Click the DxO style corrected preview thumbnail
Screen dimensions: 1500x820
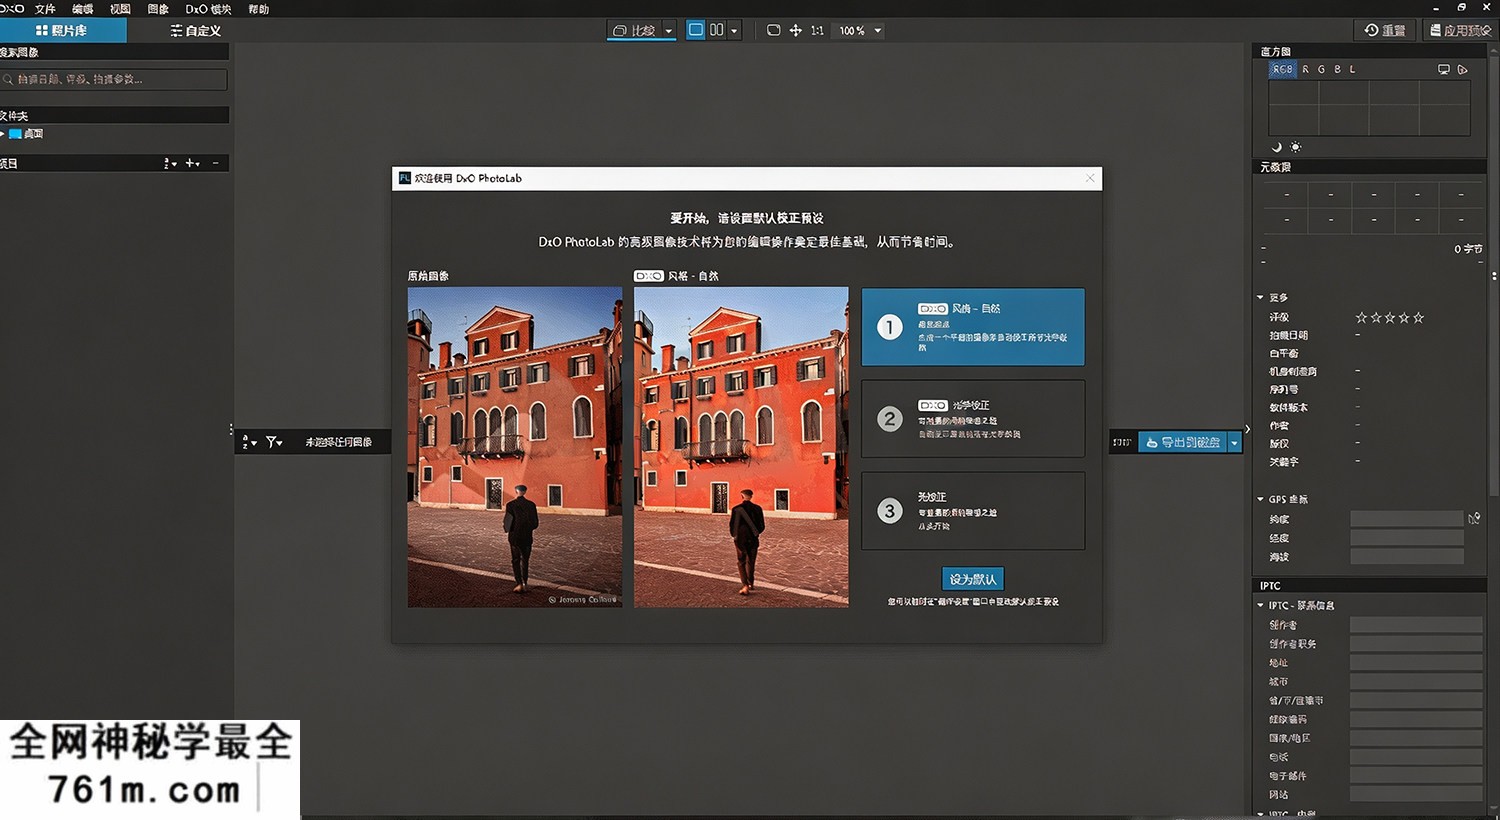point(741,448)
